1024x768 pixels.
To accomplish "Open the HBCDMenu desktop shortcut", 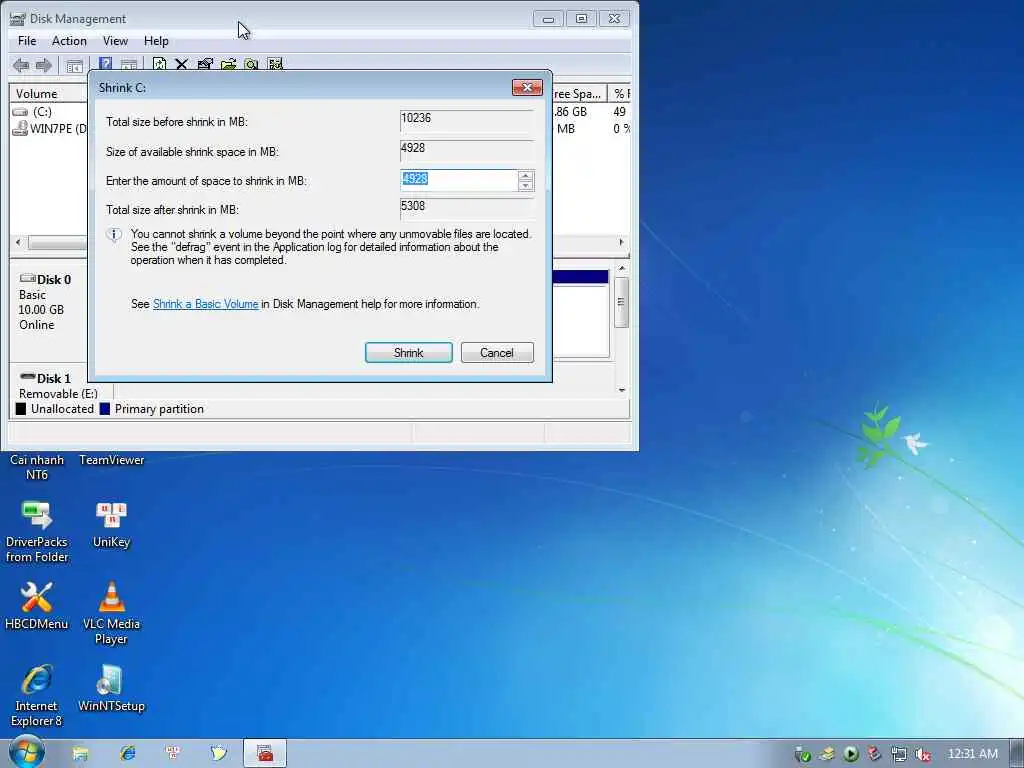I will click(x=37, y=605).
